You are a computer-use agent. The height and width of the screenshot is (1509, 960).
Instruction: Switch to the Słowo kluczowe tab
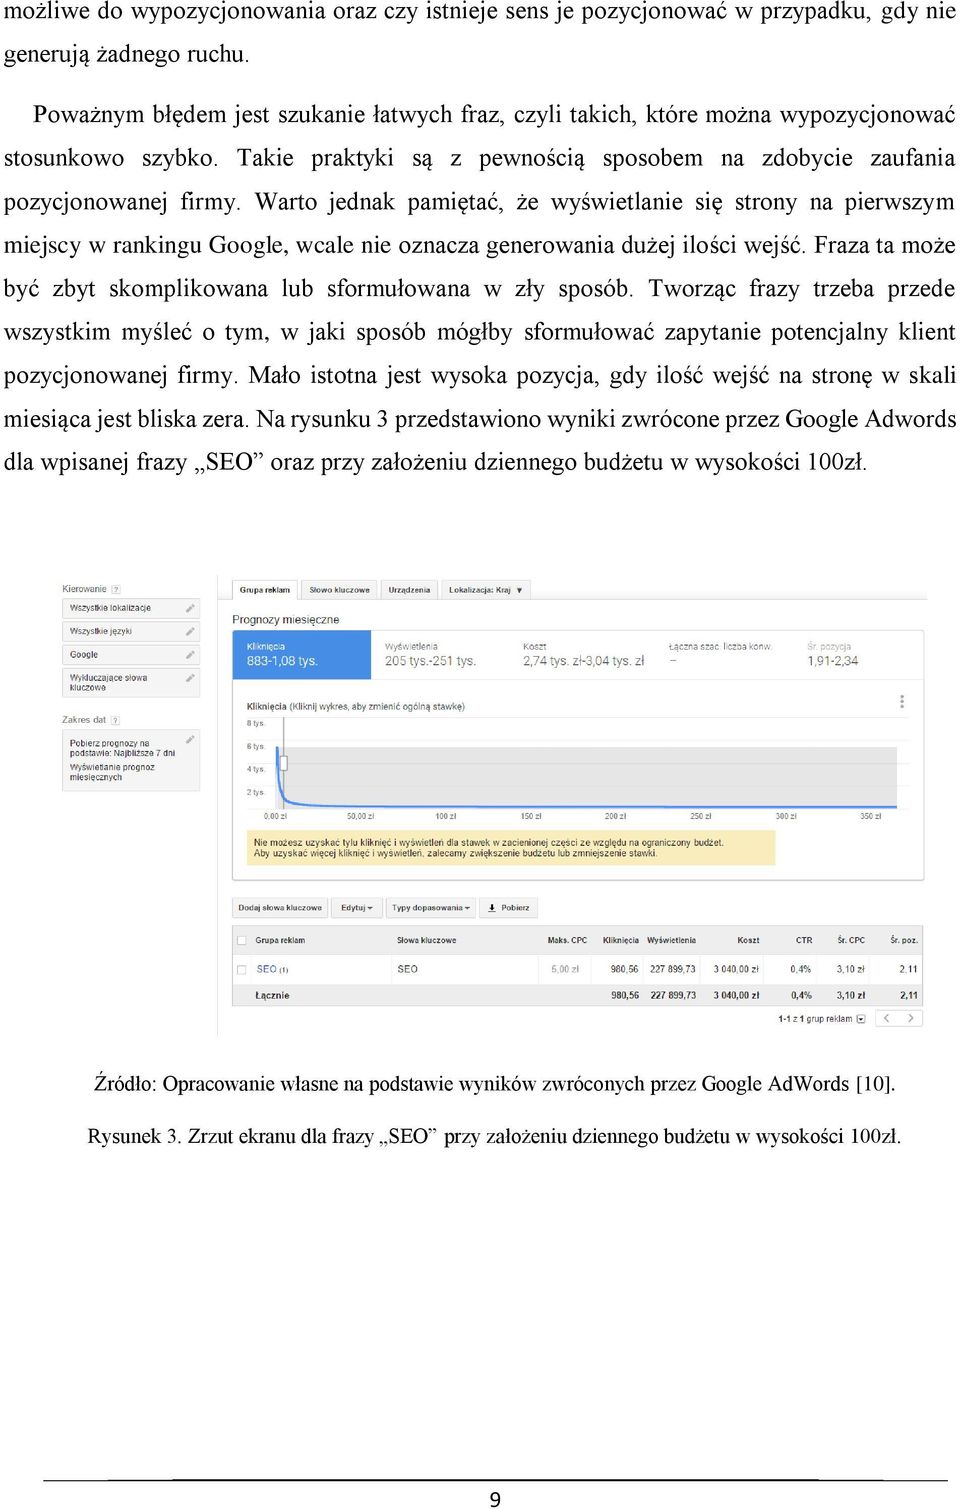(339, 590)
